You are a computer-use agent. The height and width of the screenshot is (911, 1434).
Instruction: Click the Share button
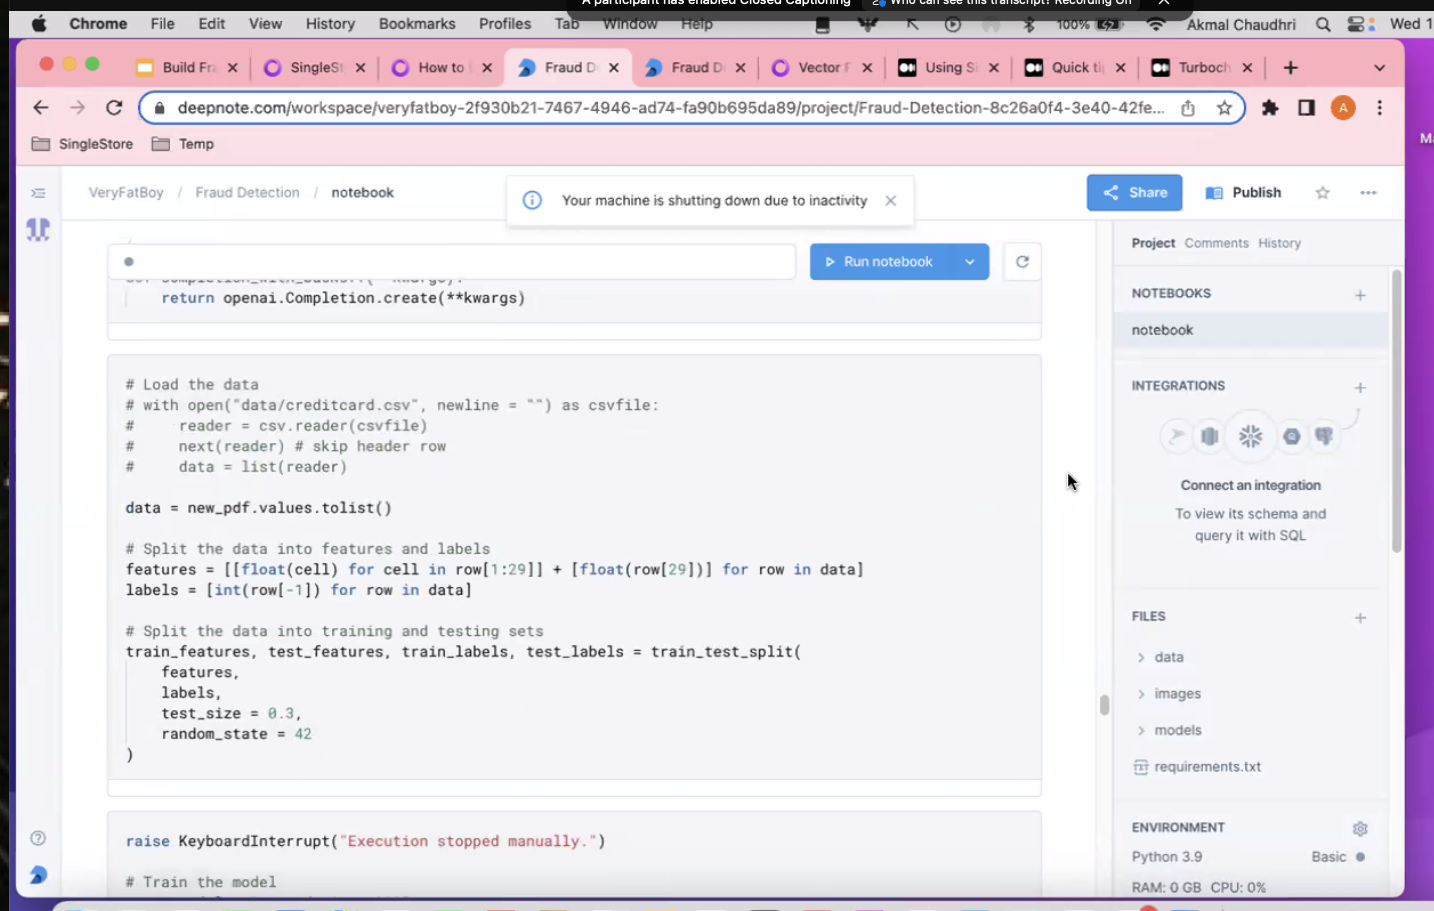coord(1134,193)
